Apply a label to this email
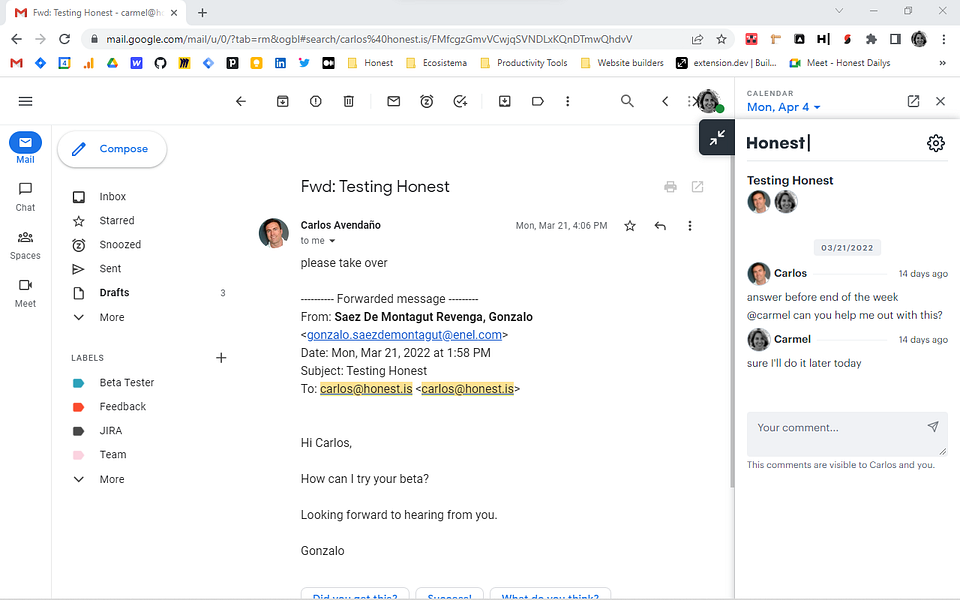 [x=538, y=102]
